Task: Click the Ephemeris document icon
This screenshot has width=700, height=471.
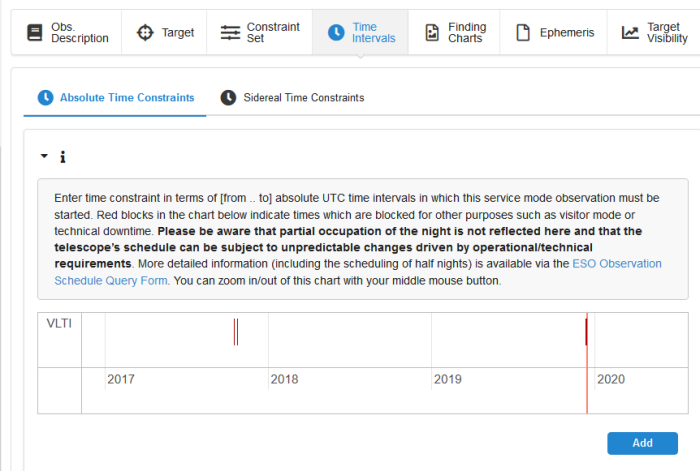Action: pyautogui.click(x=523, y=33)
